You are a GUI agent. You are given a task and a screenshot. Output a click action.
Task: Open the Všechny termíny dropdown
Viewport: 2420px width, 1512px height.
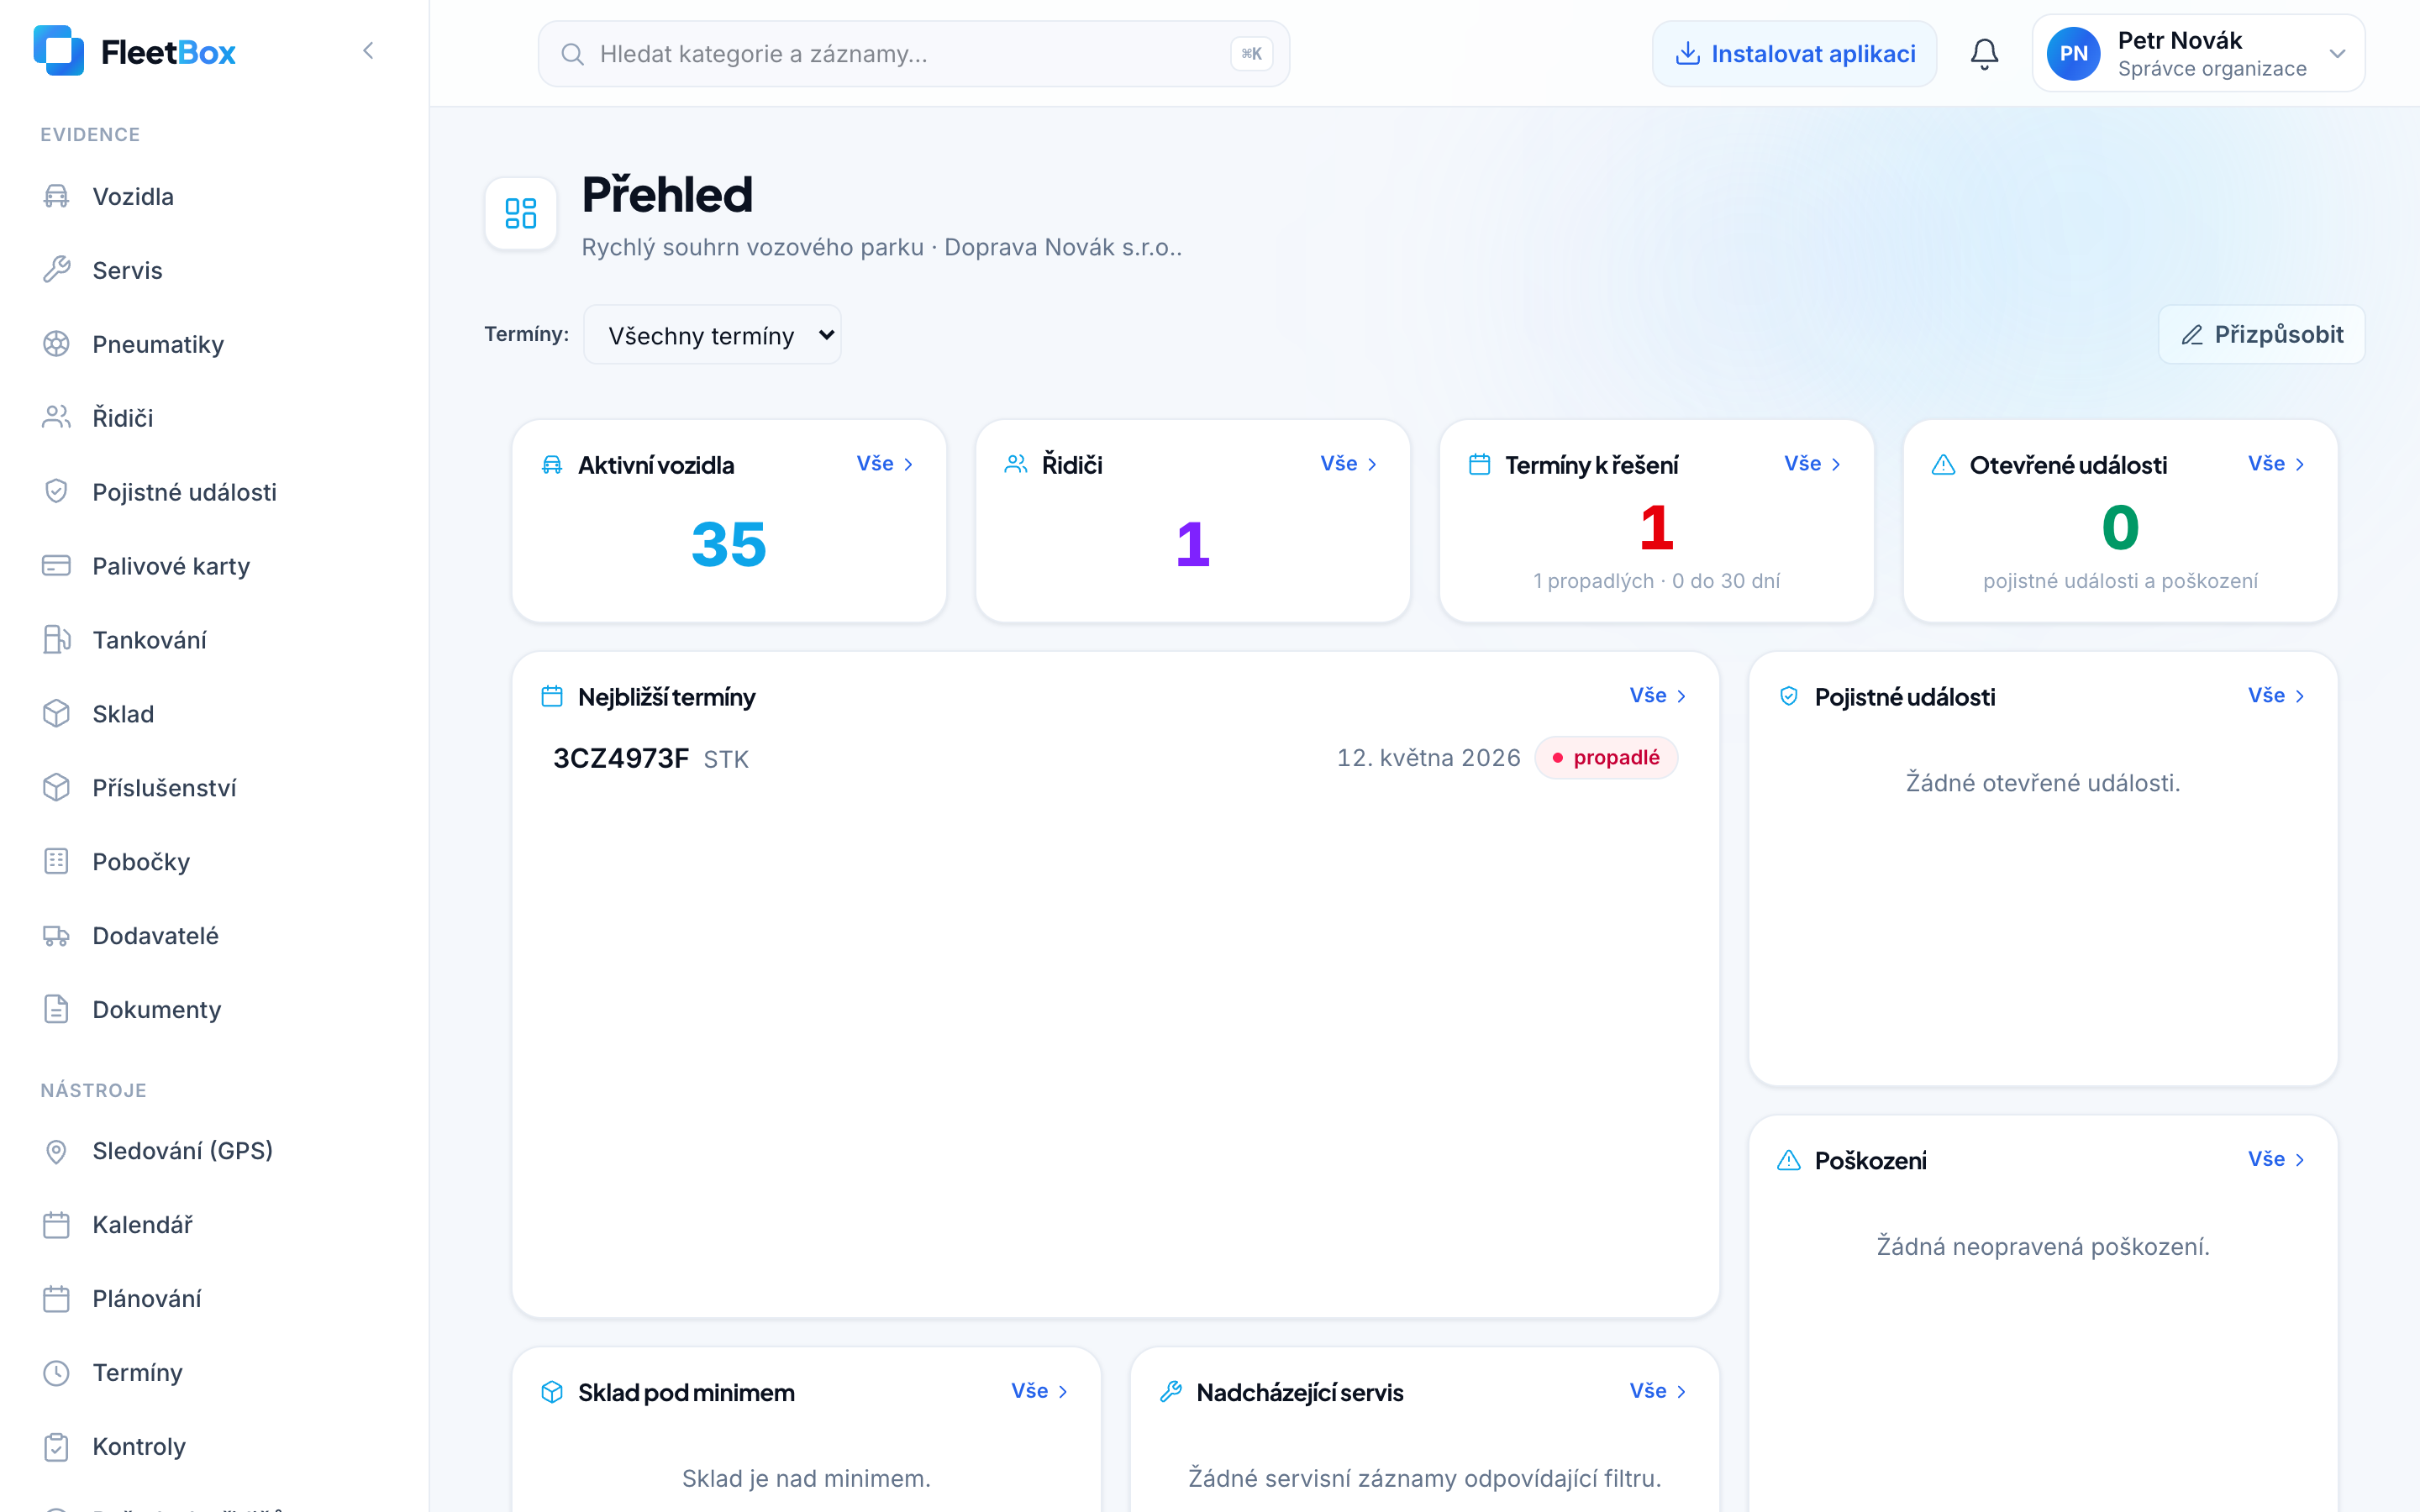(712, 335)
